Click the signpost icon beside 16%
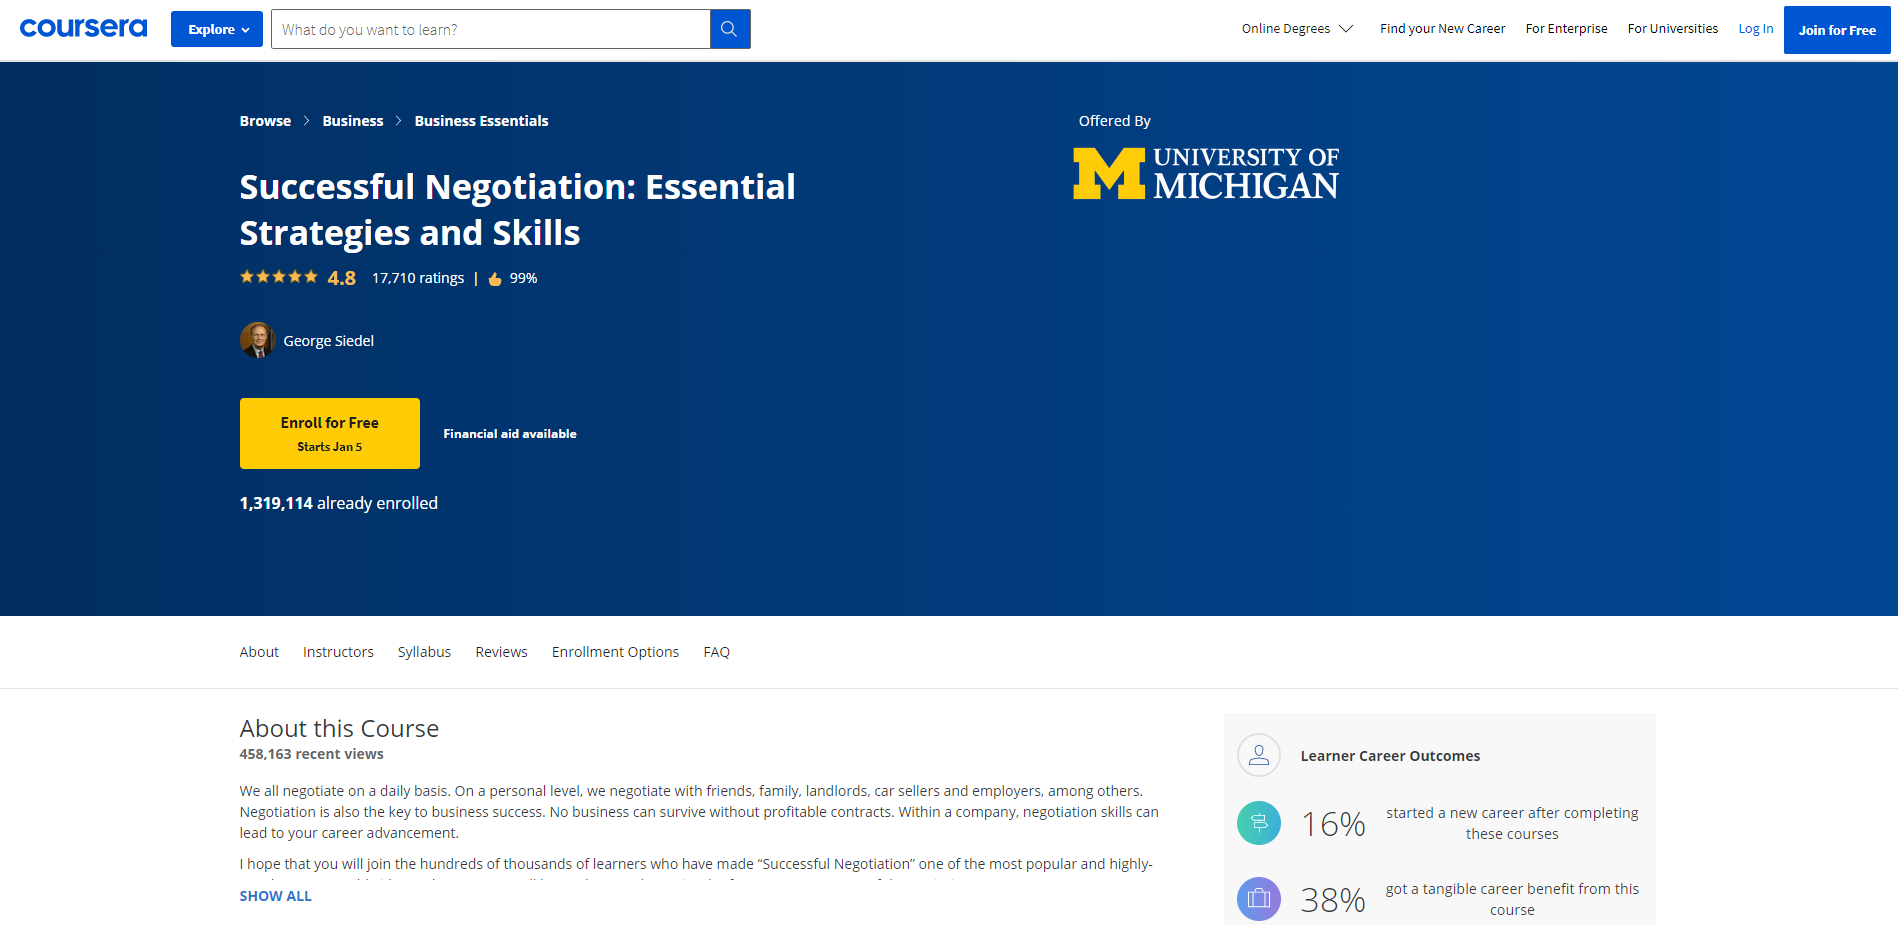 [x=1259, y=823]
